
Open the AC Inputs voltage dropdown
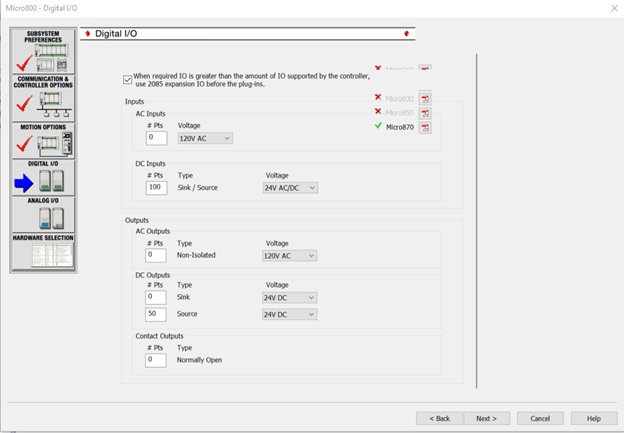tap(205, 138)
